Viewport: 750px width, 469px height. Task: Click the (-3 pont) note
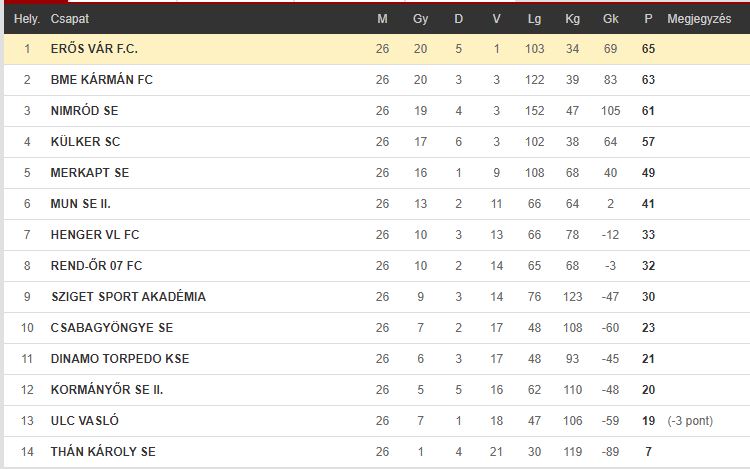690,421
